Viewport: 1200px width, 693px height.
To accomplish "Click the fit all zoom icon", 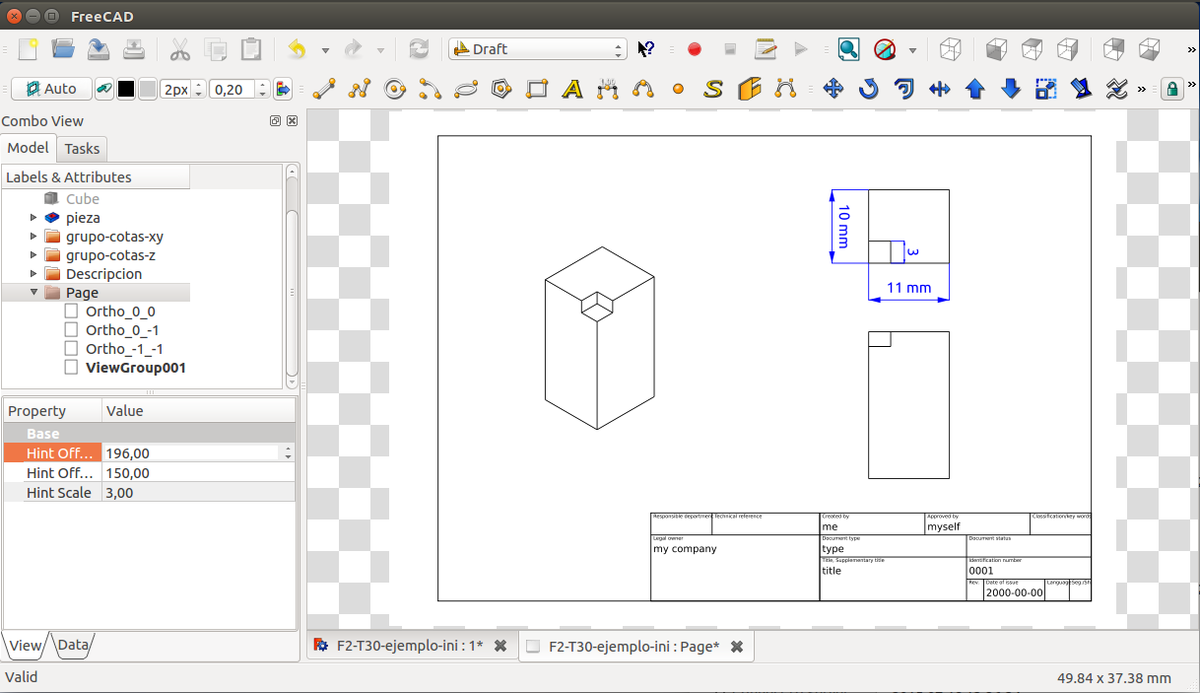I will (848, 49).
